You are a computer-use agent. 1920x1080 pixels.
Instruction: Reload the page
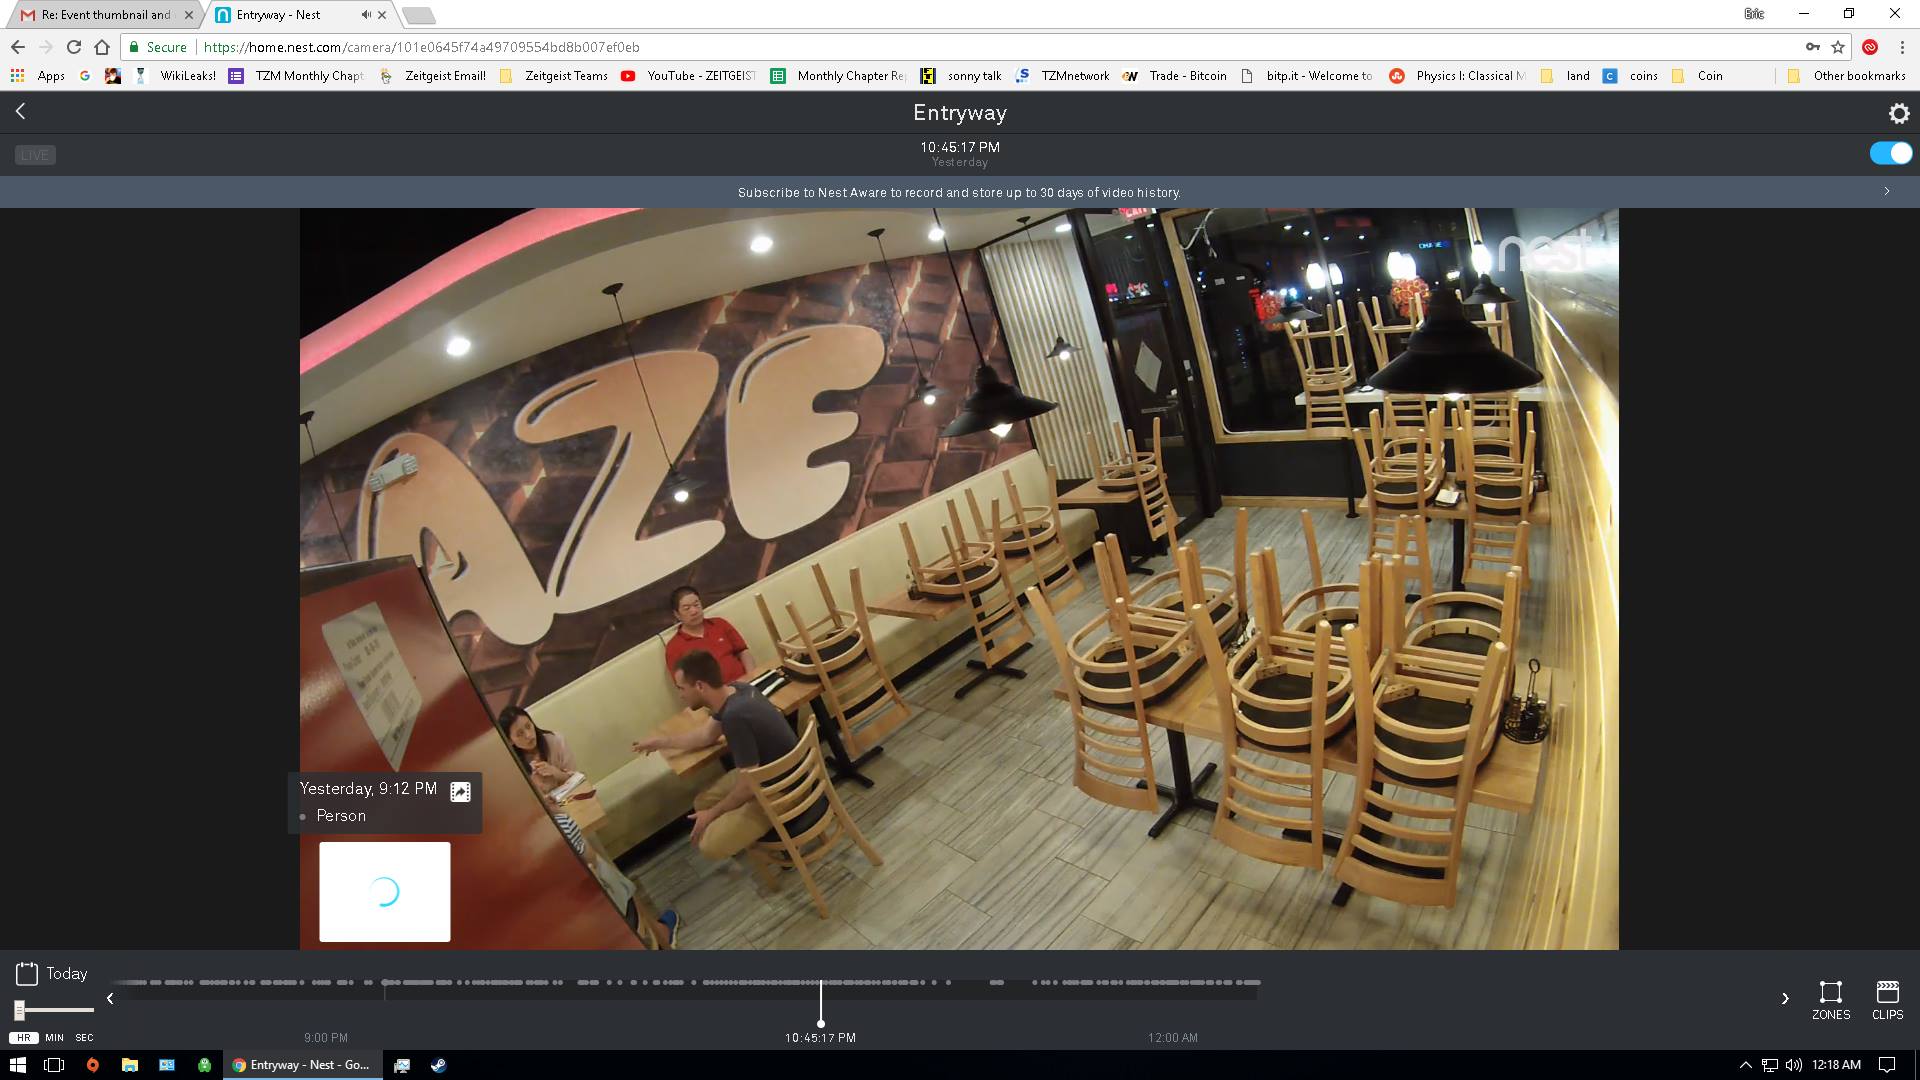click(73, 47)
